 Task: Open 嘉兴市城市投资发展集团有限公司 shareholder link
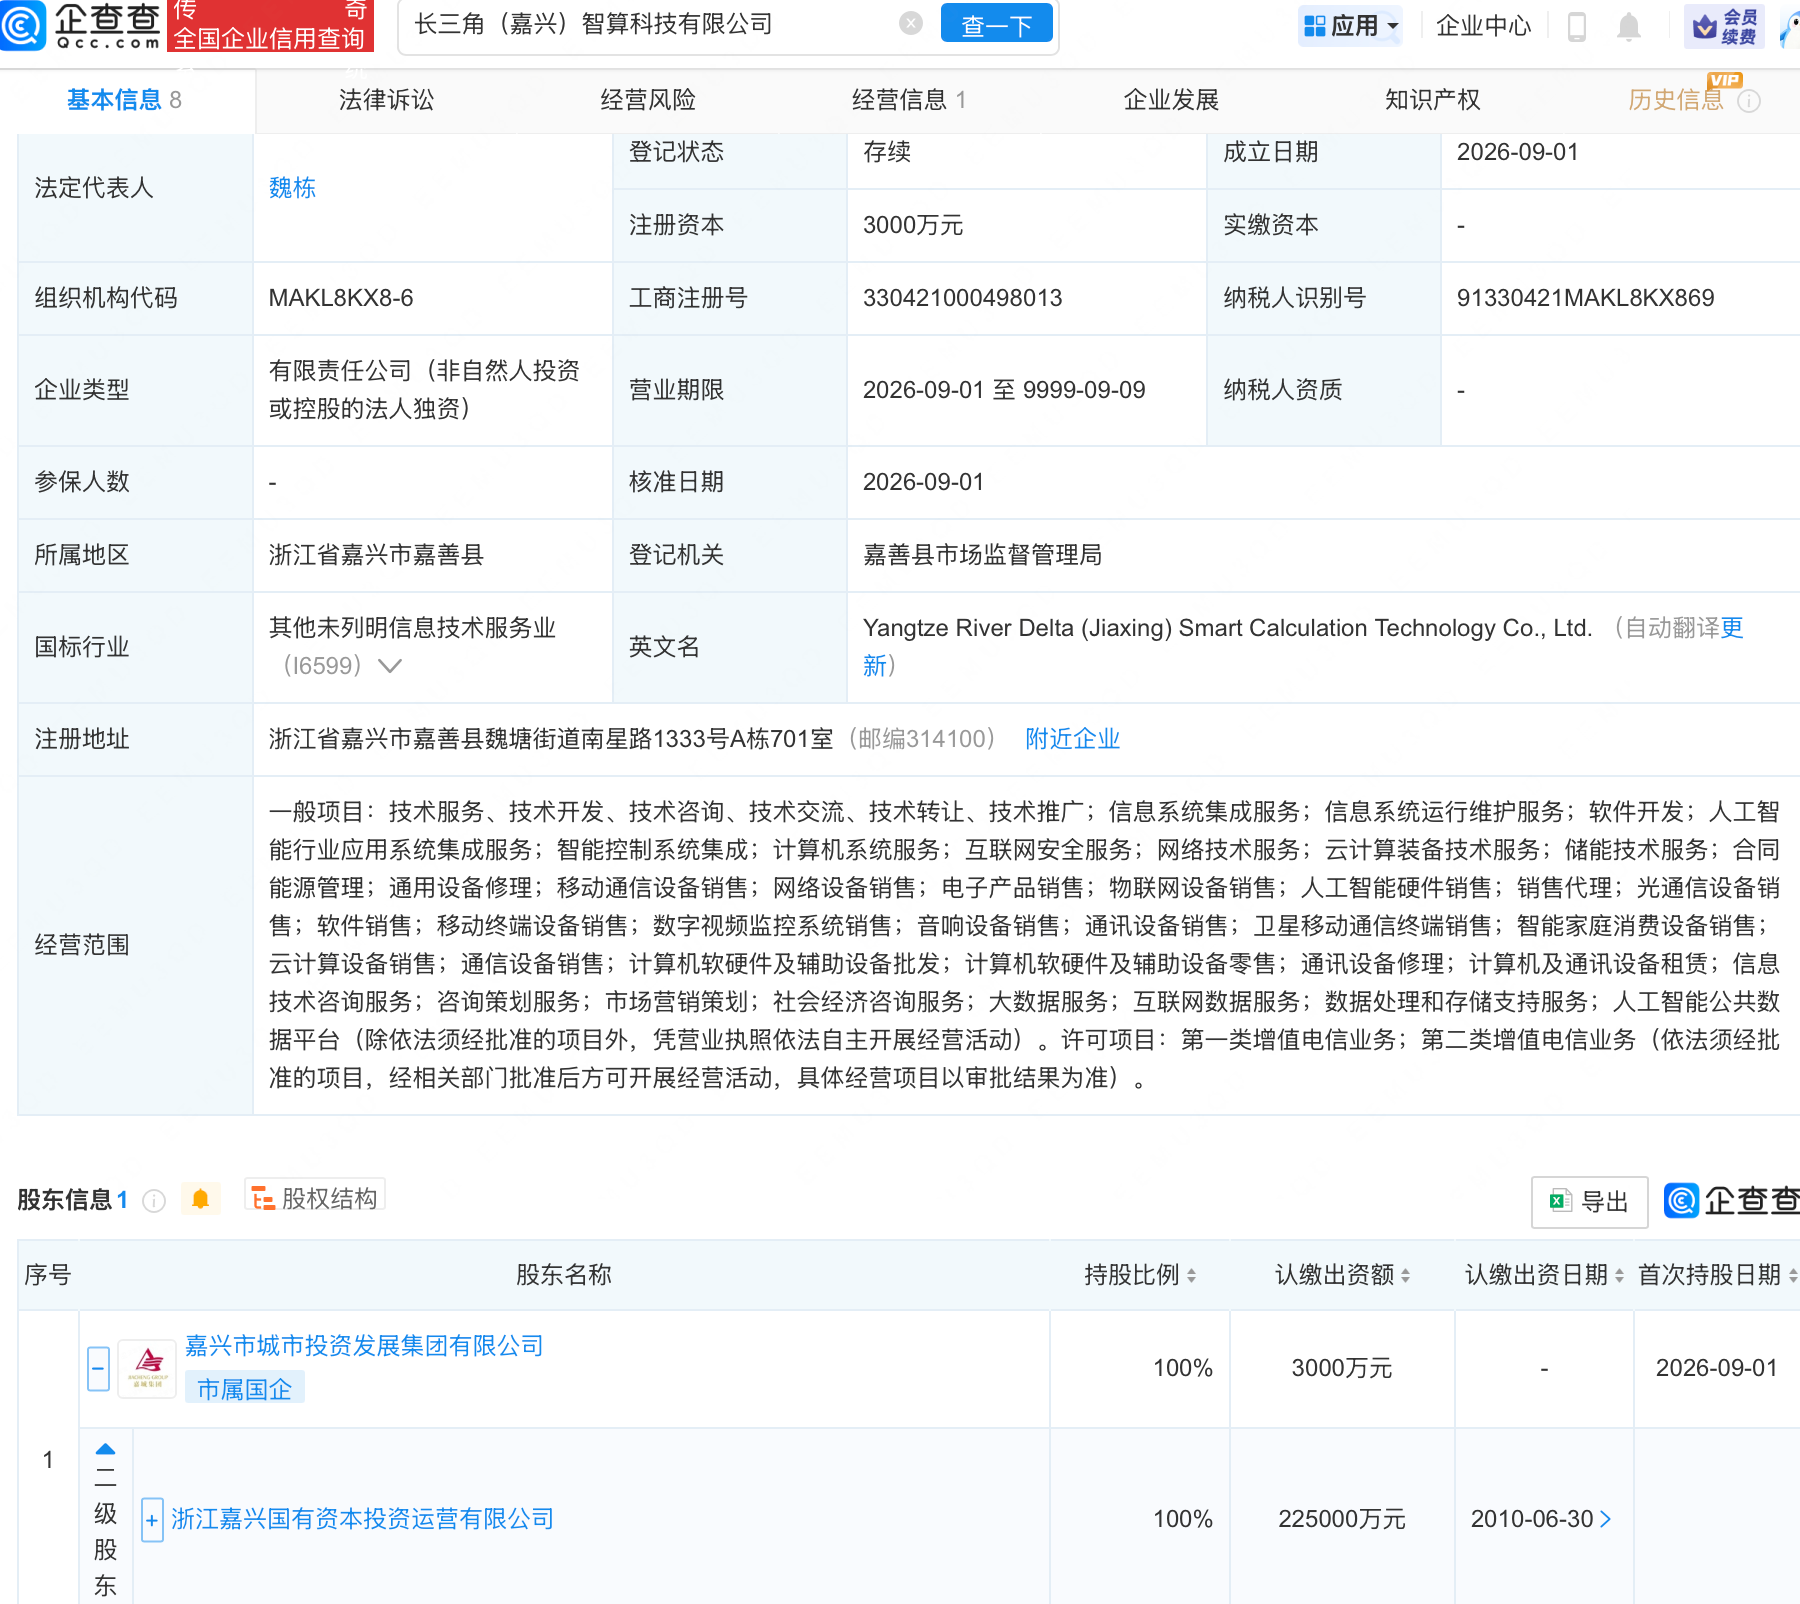[x=364, y=1346]
